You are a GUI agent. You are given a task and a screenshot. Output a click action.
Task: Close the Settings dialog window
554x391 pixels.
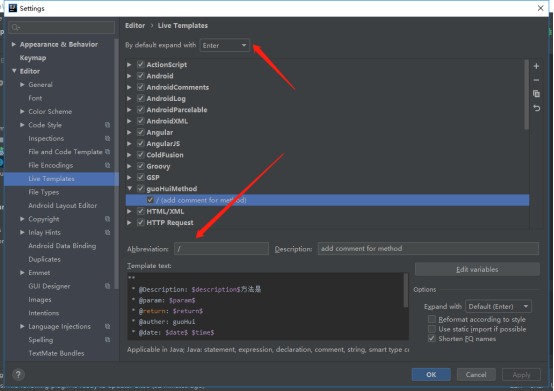[541, 8]
